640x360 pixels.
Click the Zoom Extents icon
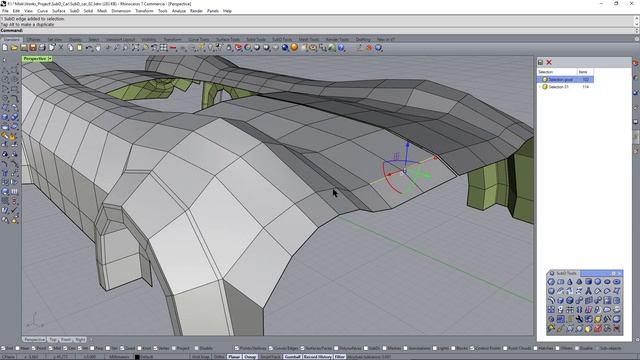pos(135,48)
